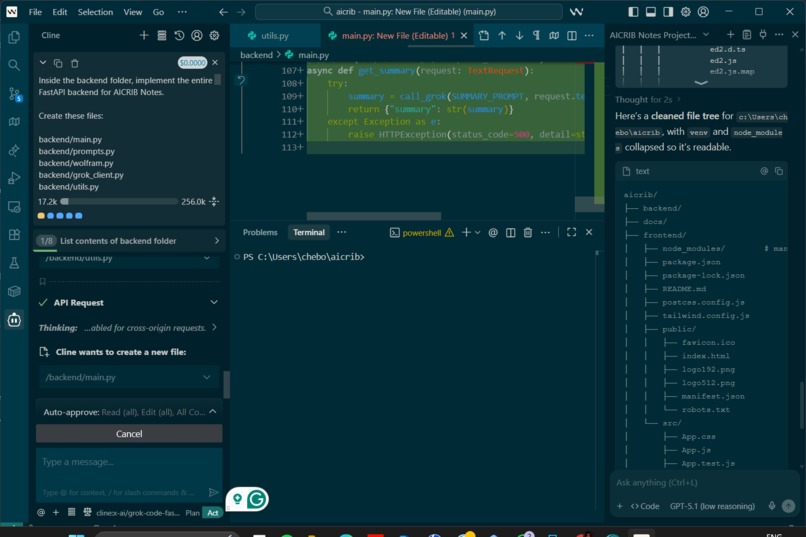806x537 pixels.
Task: Expand Thought for 2s
Action: [x=648, y=100]
